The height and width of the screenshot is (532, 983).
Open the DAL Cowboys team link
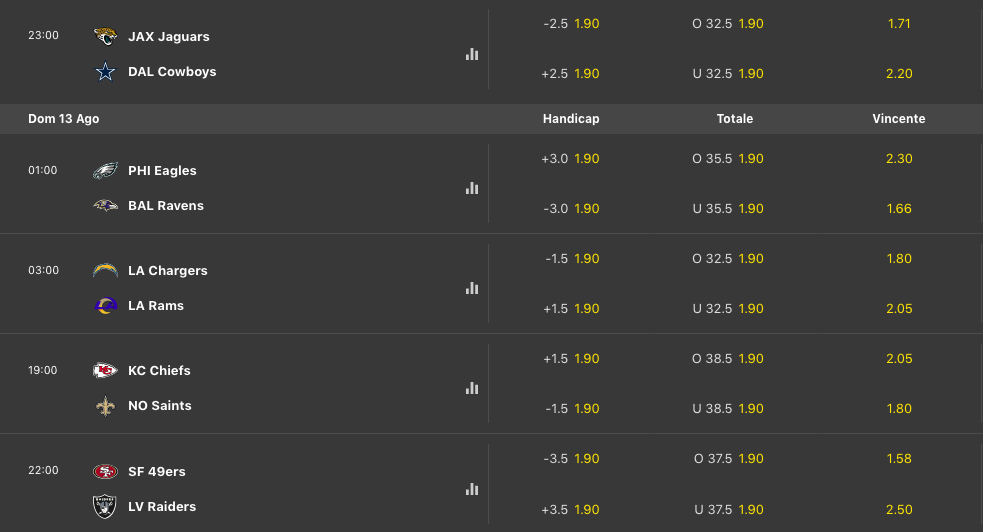point(172,72)
